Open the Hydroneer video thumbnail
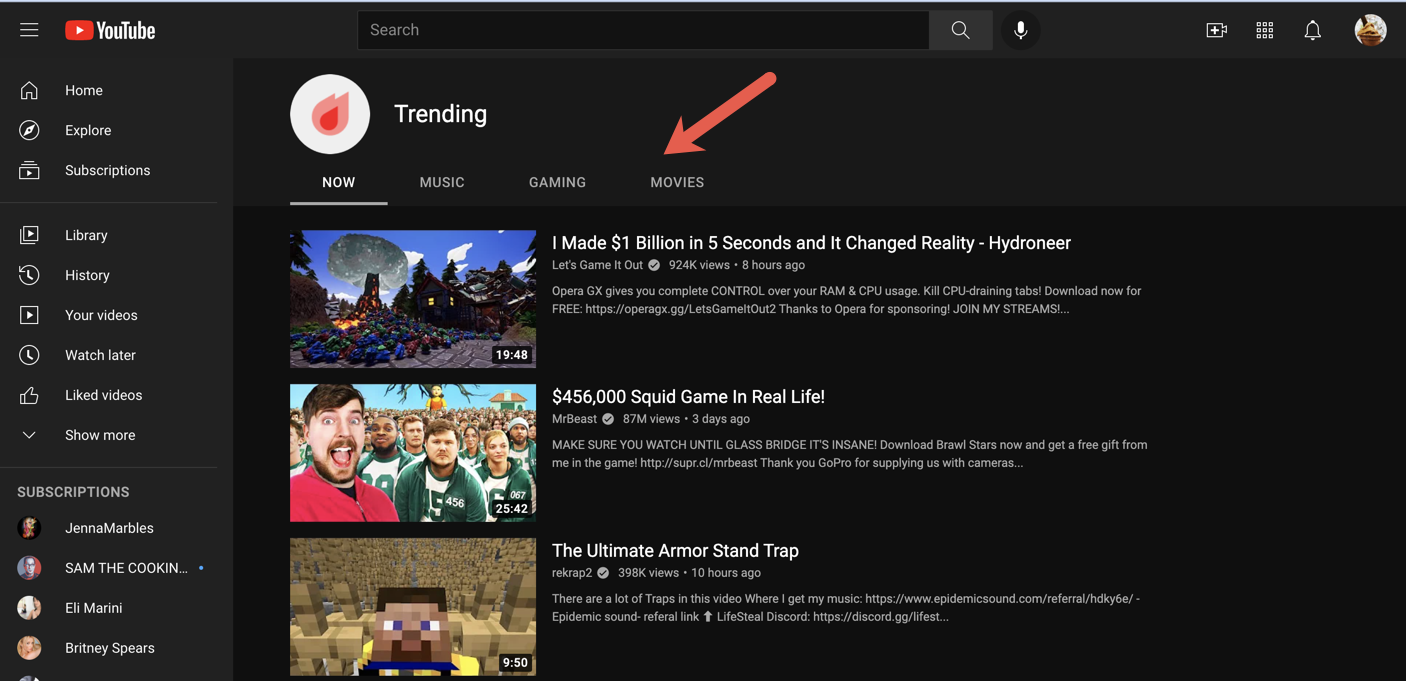1406x681 pixels. pyautogui.click(x=412, y=298)
